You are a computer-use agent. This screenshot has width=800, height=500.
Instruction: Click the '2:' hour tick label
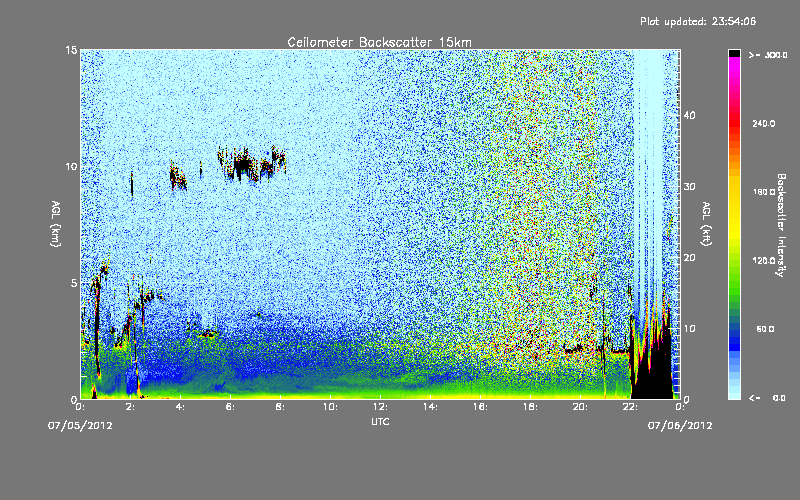pyautogui.click(x=131, y=407)
